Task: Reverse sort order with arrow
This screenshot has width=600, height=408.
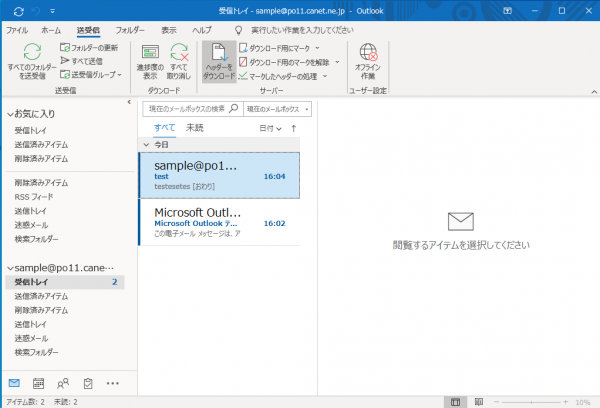Action: coord(293,129)
